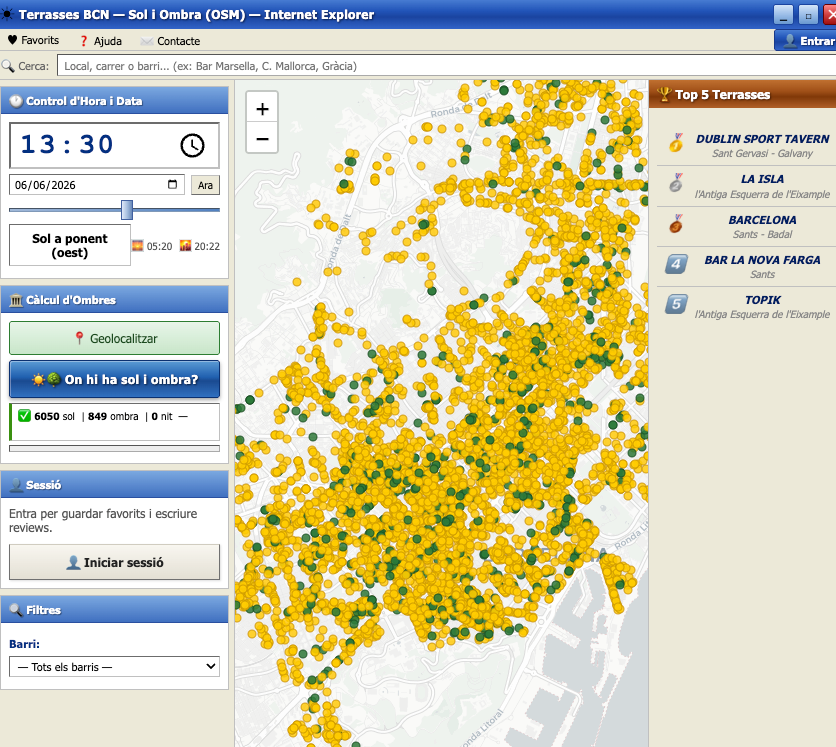Screen dimensions: 836x747
Task: Click the Control d'Hora i Data header
Action: pos(114,101)
